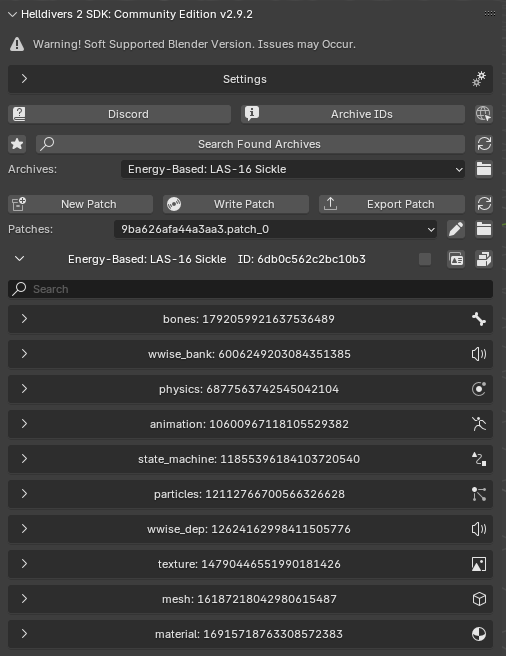Image resolution: width=506 pixels, height=656 pixels.
Task: Click 'material: 16915718763308572383' label
Action: [x=249, y=634]
